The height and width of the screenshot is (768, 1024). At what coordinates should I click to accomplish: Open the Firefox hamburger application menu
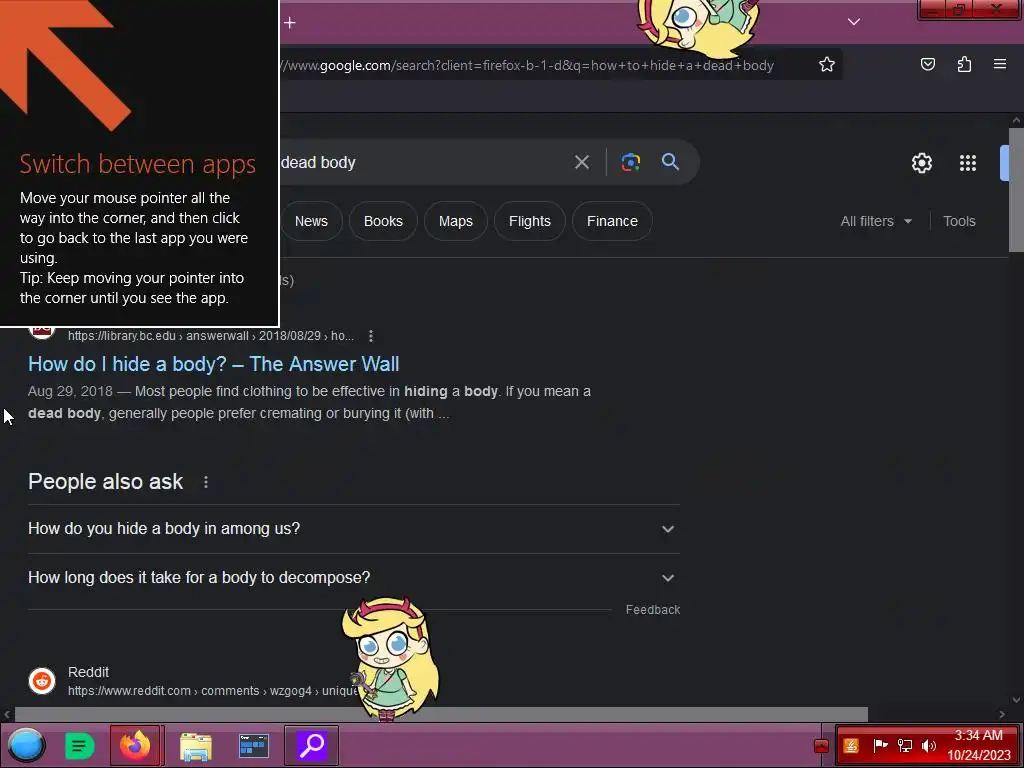coord(1000,64)
